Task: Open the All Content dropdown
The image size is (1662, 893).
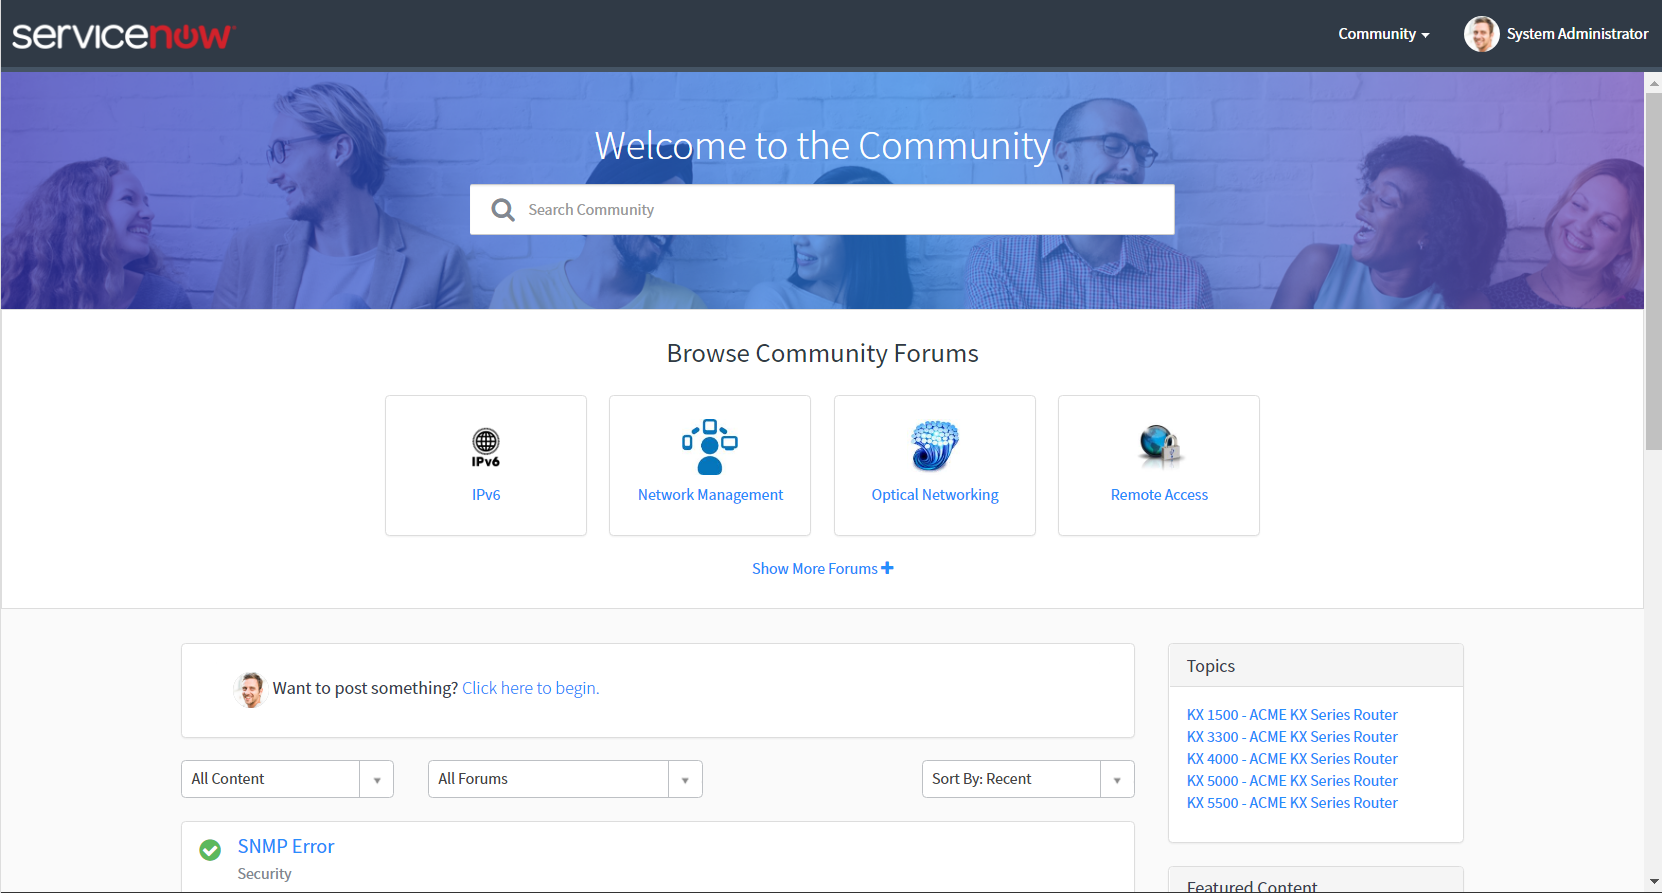Action: 287,779
